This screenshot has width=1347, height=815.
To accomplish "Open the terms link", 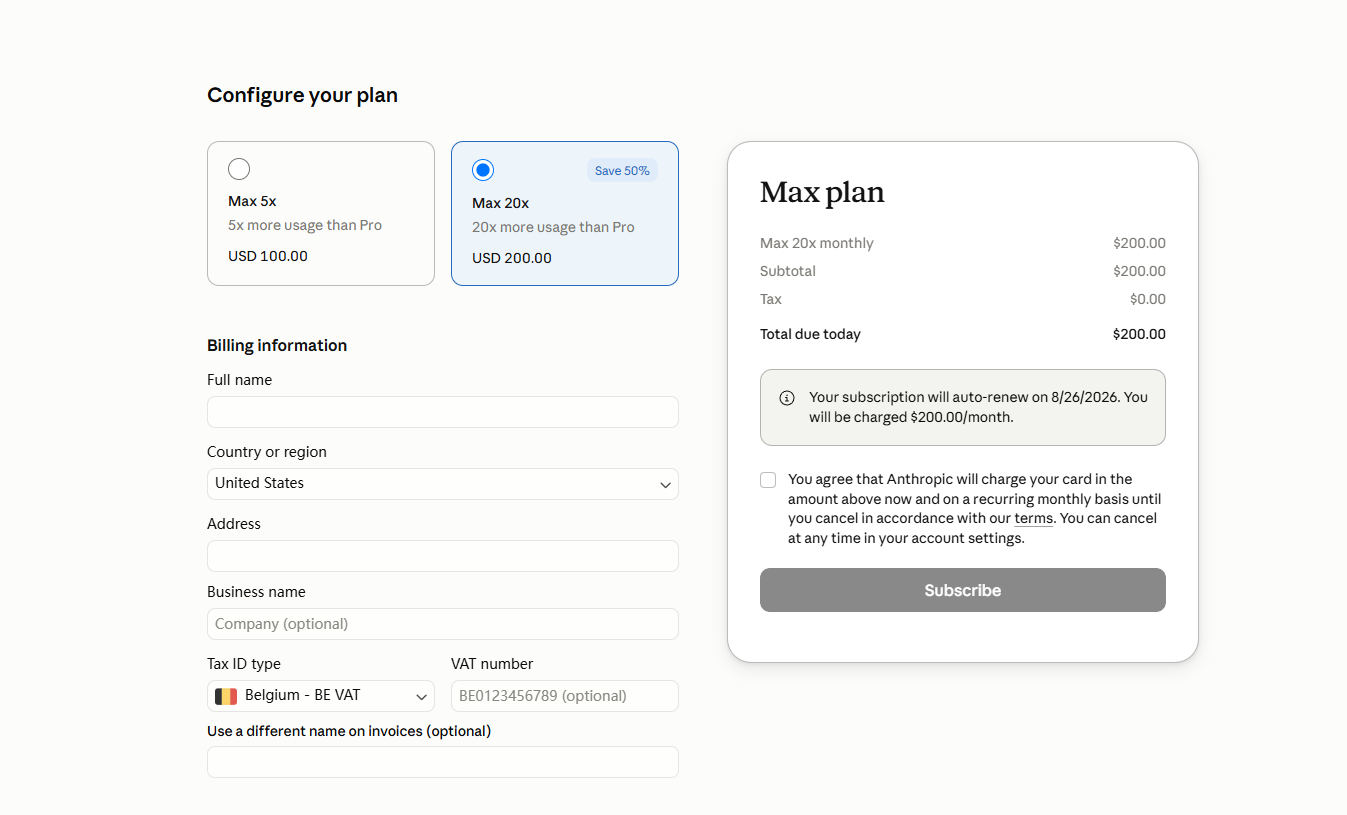I will [x=1033, y=518].
